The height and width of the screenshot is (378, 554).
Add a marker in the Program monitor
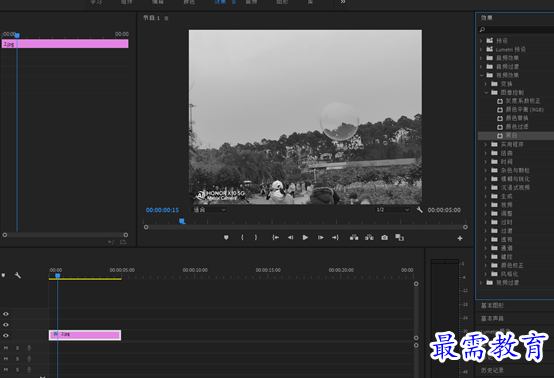pos(226,238)
